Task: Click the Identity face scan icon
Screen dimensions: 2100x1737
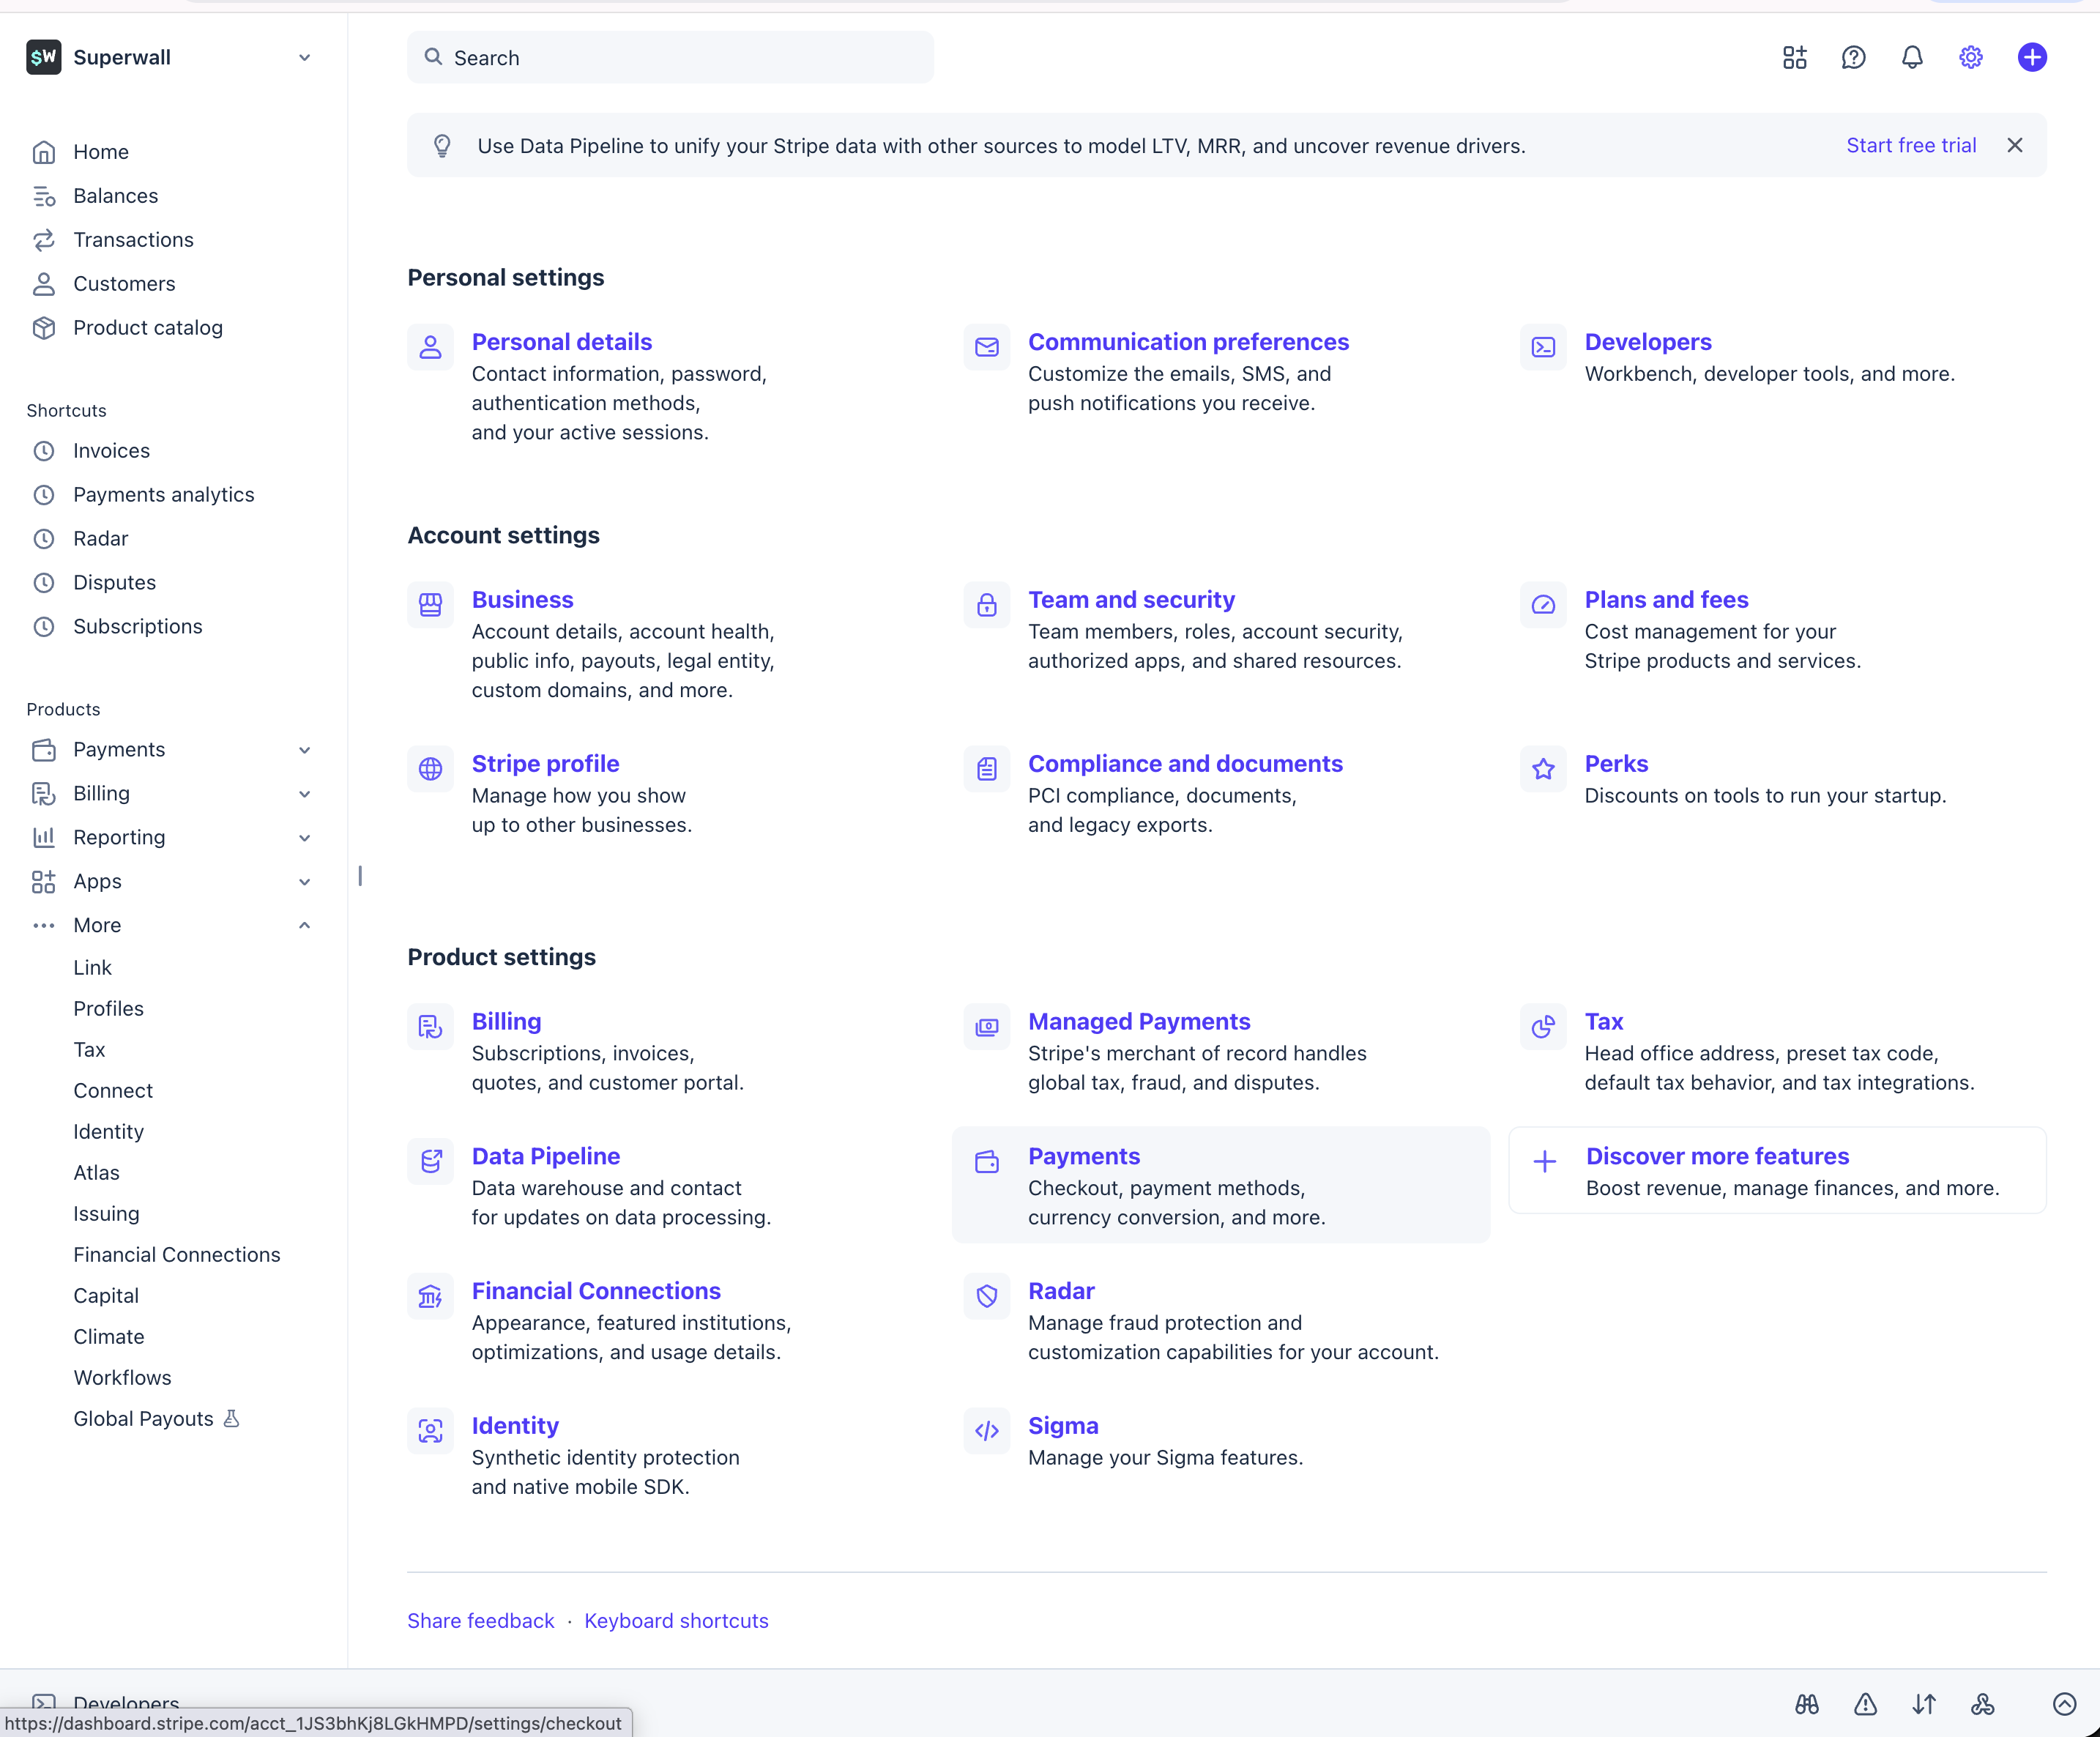Action: pos(430,1431)
